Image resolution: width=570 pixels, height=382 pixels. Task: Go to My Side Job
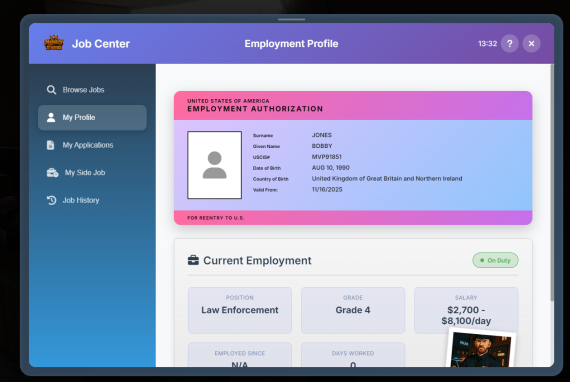92,173
